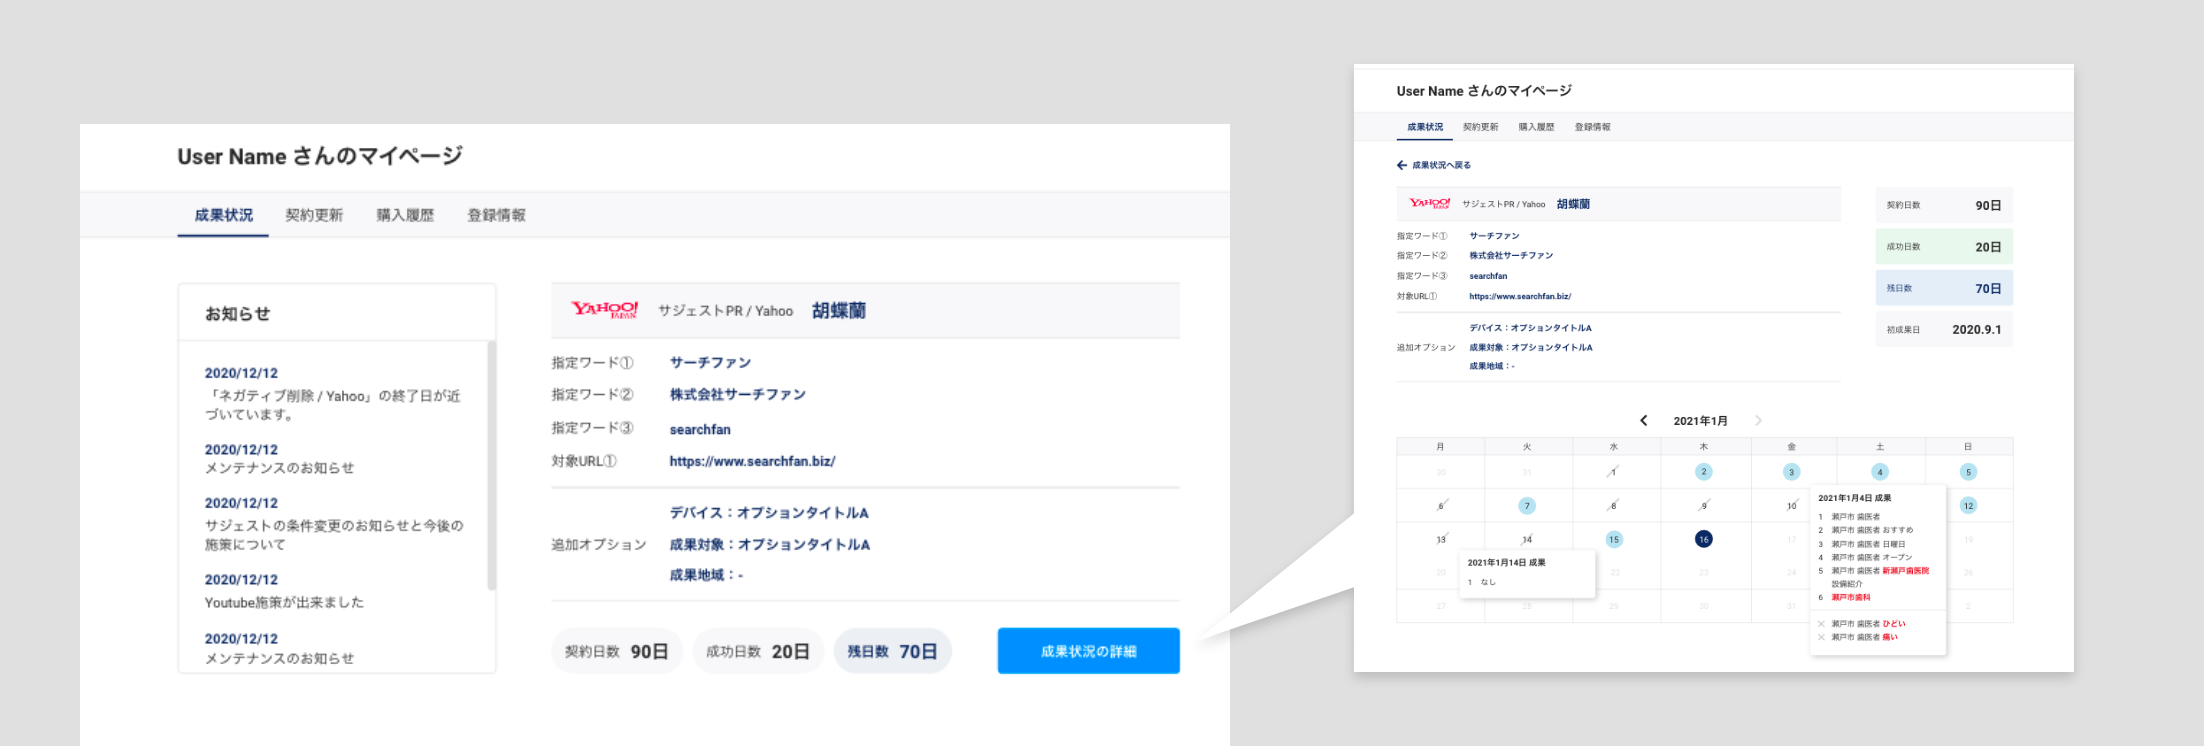Select struck-through calendar day 10

pos(1792,506)
